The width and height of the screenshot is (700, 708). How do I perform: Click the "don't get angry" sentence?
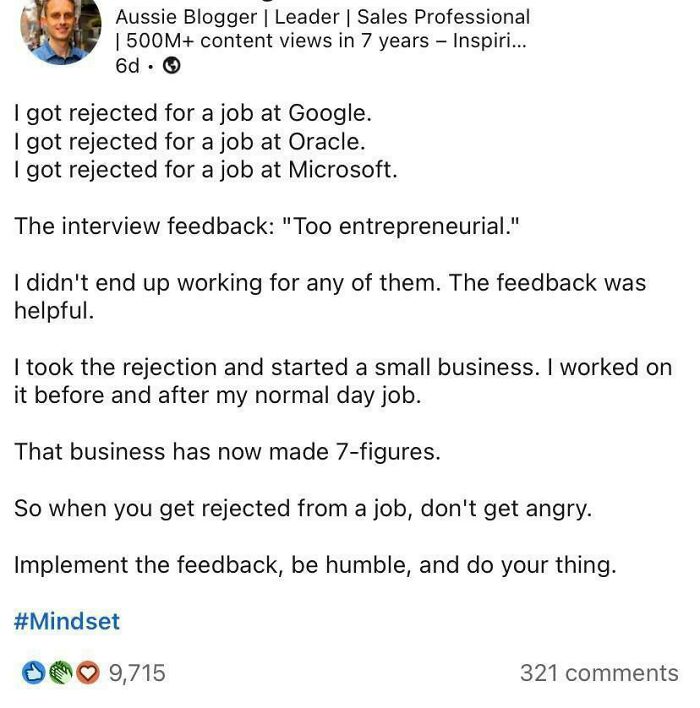pyautogui.click(x=303, y=508)
